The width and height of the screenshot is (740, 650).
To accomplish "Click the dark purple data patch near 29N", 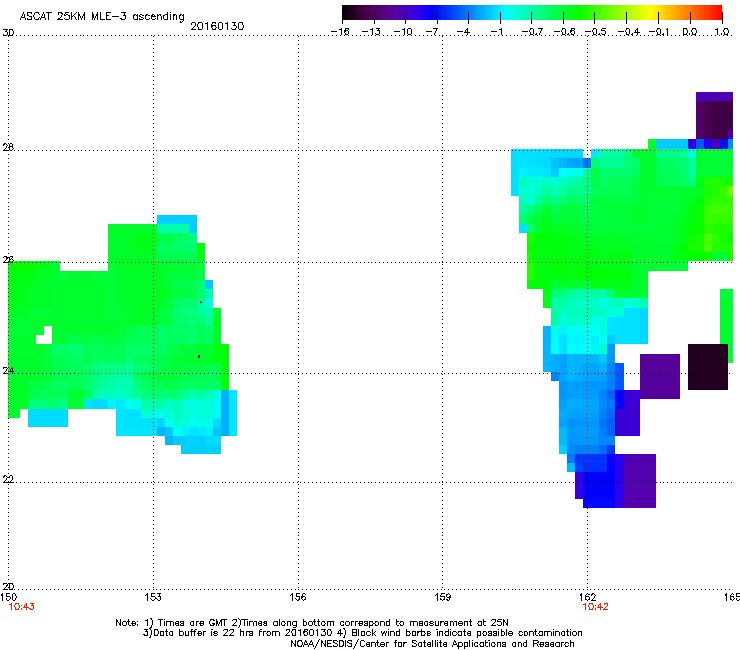I will tap(714, 116).
